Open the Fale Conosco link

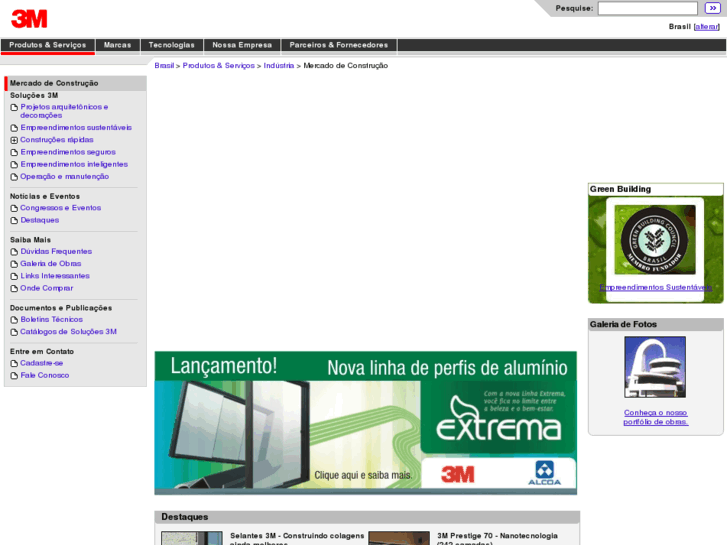coord(45,376)
